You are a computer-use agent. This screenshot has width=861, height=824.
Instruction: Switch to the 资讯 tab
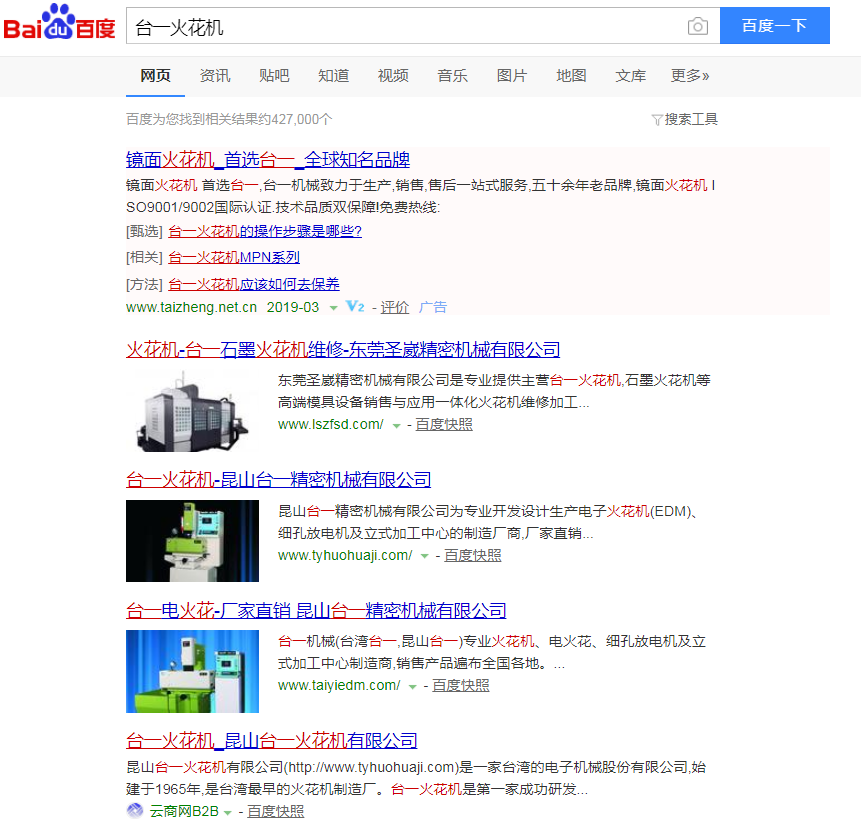click(215, 76)
